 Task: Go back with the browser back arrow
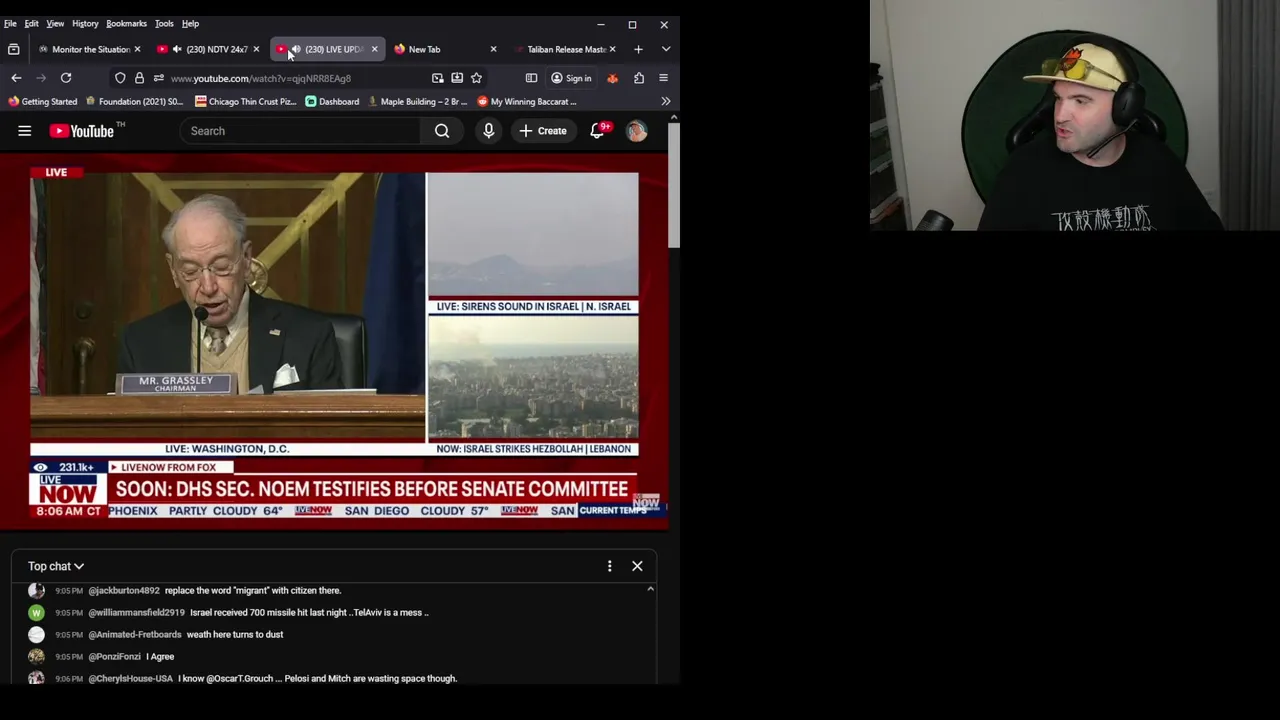(x=16, y=78)
